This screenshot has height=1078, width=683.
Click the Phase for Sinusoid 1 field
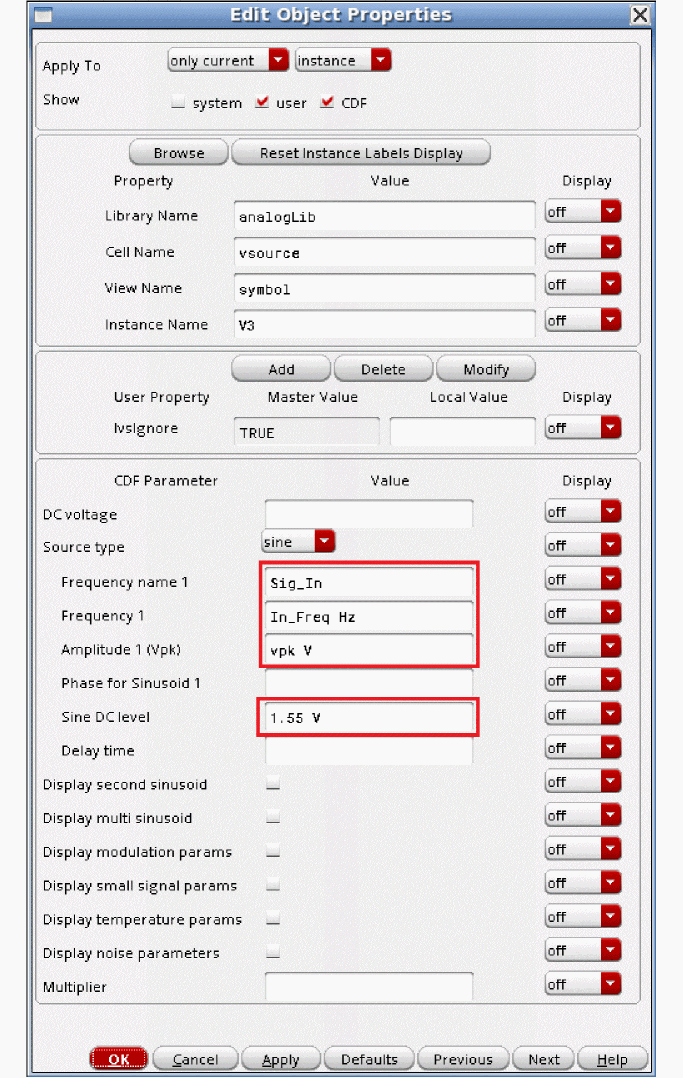tap(369, 683)
